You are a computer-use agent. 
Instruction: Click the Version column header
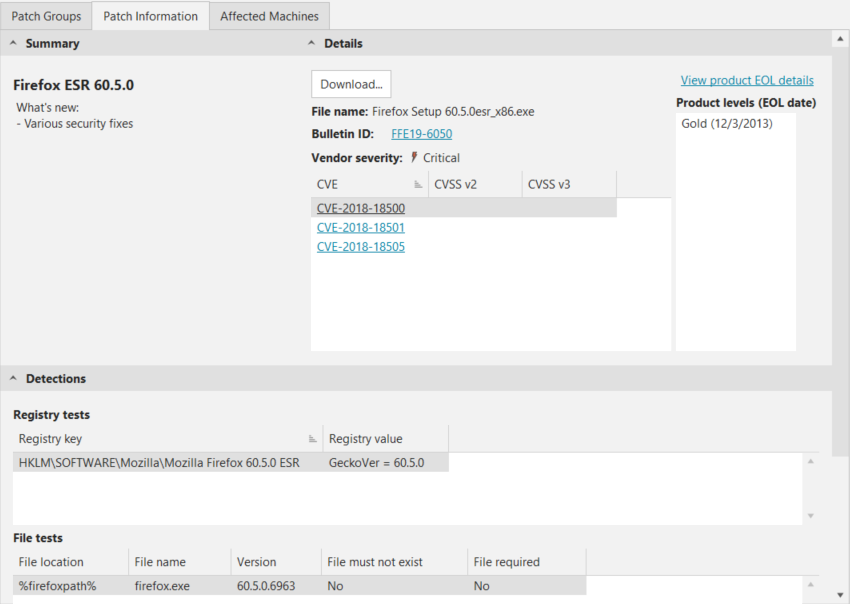pos(276,562)
